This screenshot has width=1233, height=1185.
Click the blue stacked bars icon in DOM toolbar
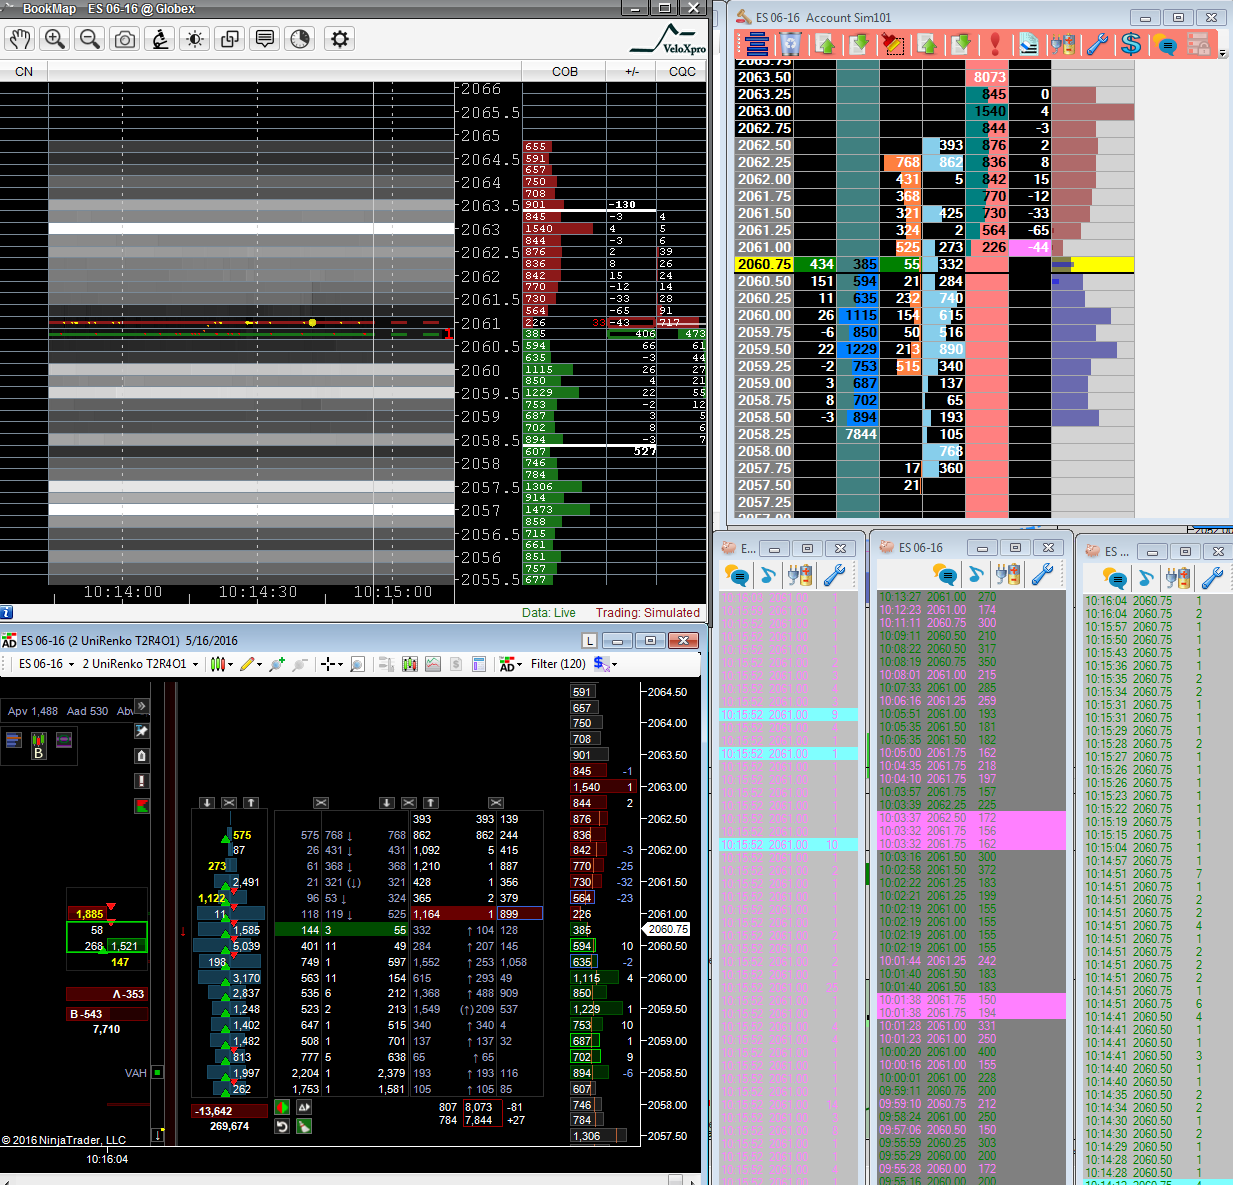tap(757, 44)
